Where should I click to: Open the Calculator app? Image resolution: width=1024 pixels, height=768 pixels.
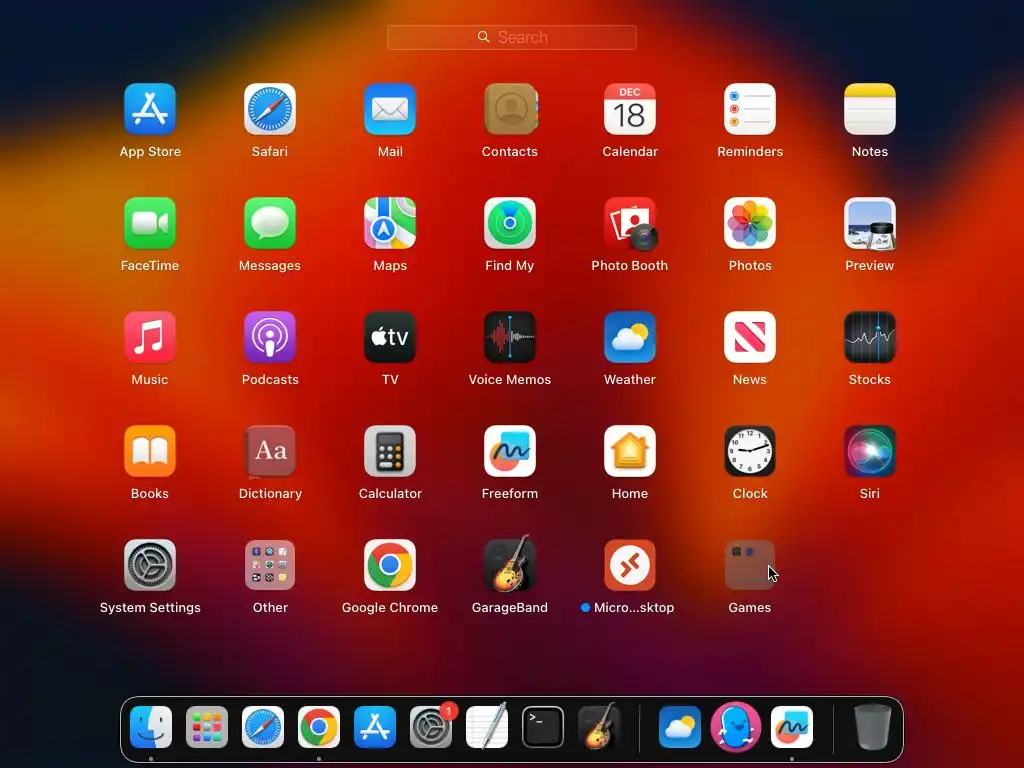390,451
